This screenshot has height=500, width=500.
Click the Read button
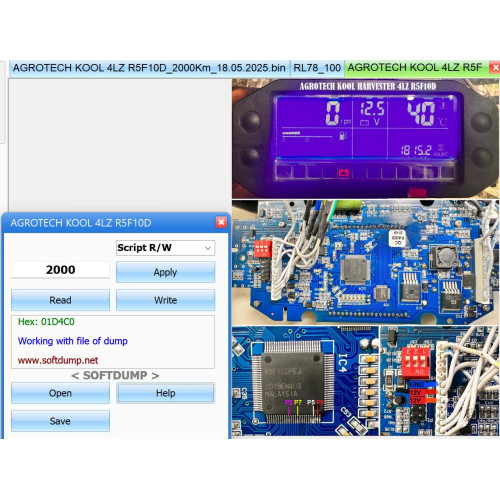pyautogui.click(x=60, y=300)
